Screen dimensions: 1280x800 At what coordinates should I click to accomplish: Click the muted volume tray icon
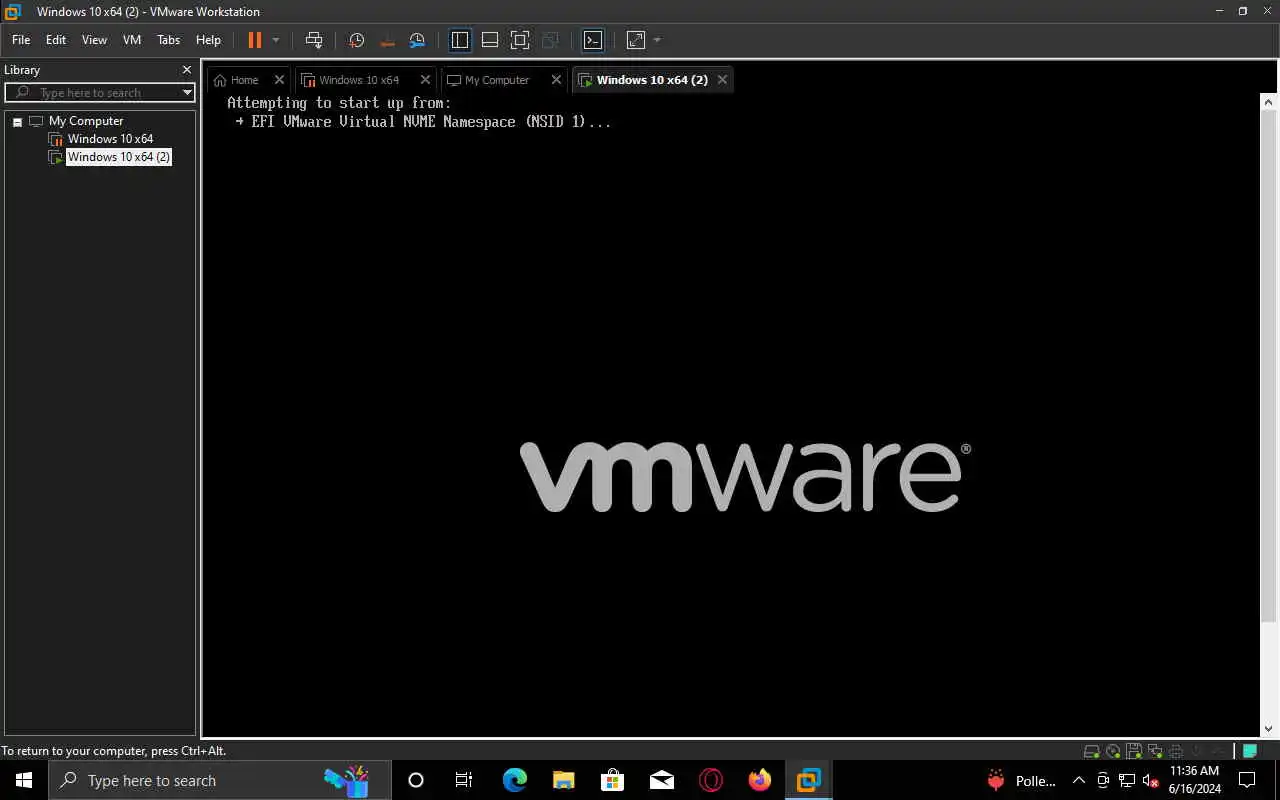coord(1151,780)
